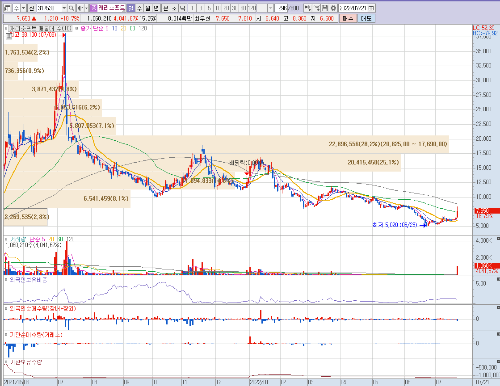Expand foreign net-buy panel right-edge button
The width and height of the screenshot is (500, 386).
(498, 308)
